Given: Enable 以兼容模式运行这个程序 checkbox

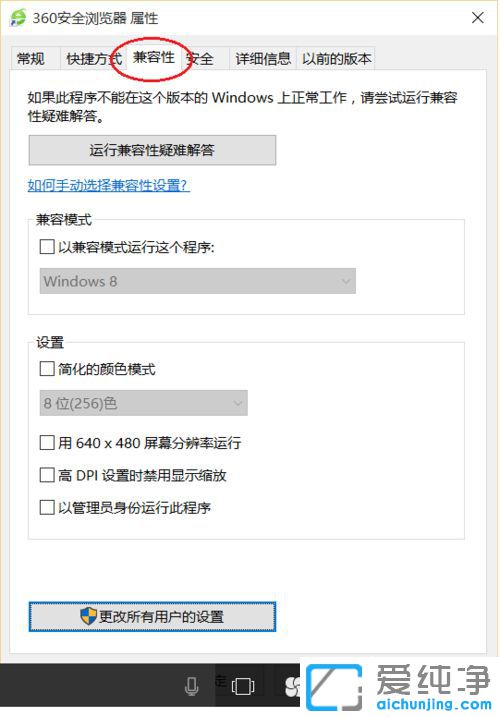Looking at the screenshot, I should click(47, 247).
